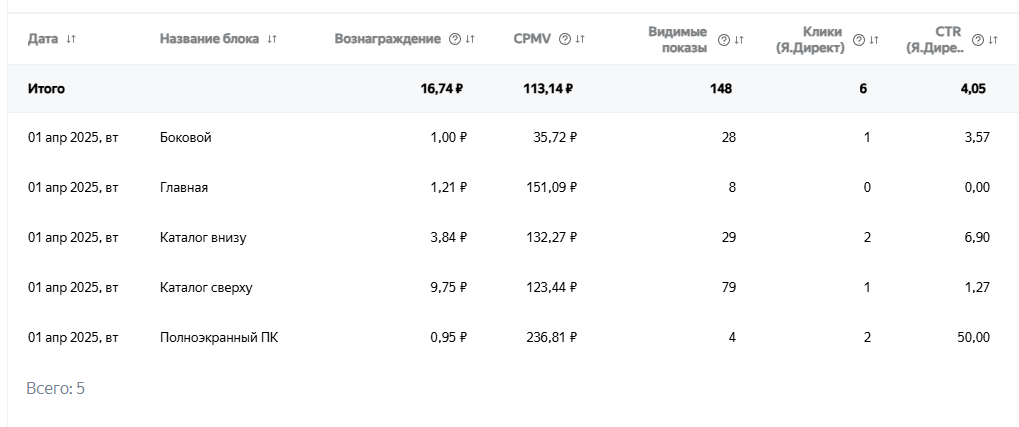Image resolution: width=1019 pixels, height=427 pixels.
Task: Open Видимые показы help question icon
Action: click(x=724, y=40)
